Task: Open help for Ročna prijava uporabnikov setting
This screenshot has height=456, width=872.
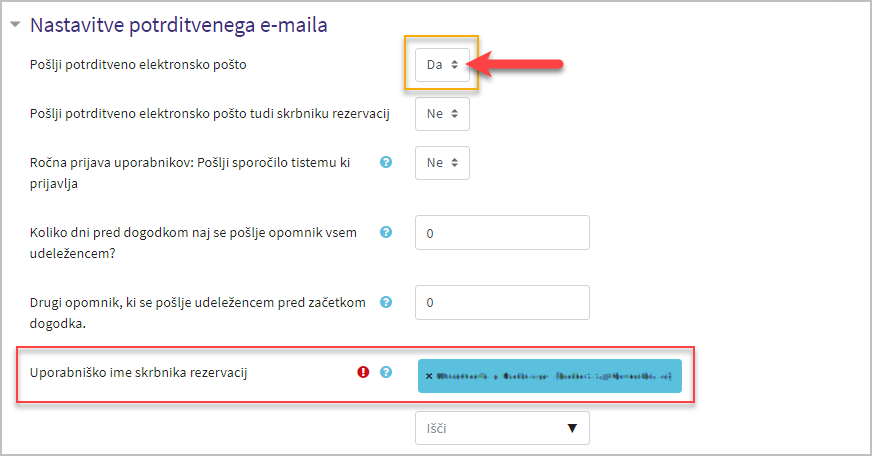Action: click(x=385, y=162)
